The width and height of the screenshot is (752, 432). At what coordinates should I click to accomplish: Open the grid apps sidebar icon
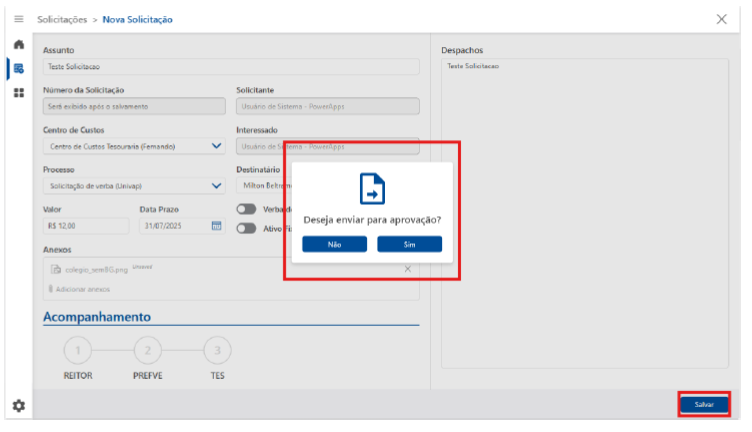18,92
